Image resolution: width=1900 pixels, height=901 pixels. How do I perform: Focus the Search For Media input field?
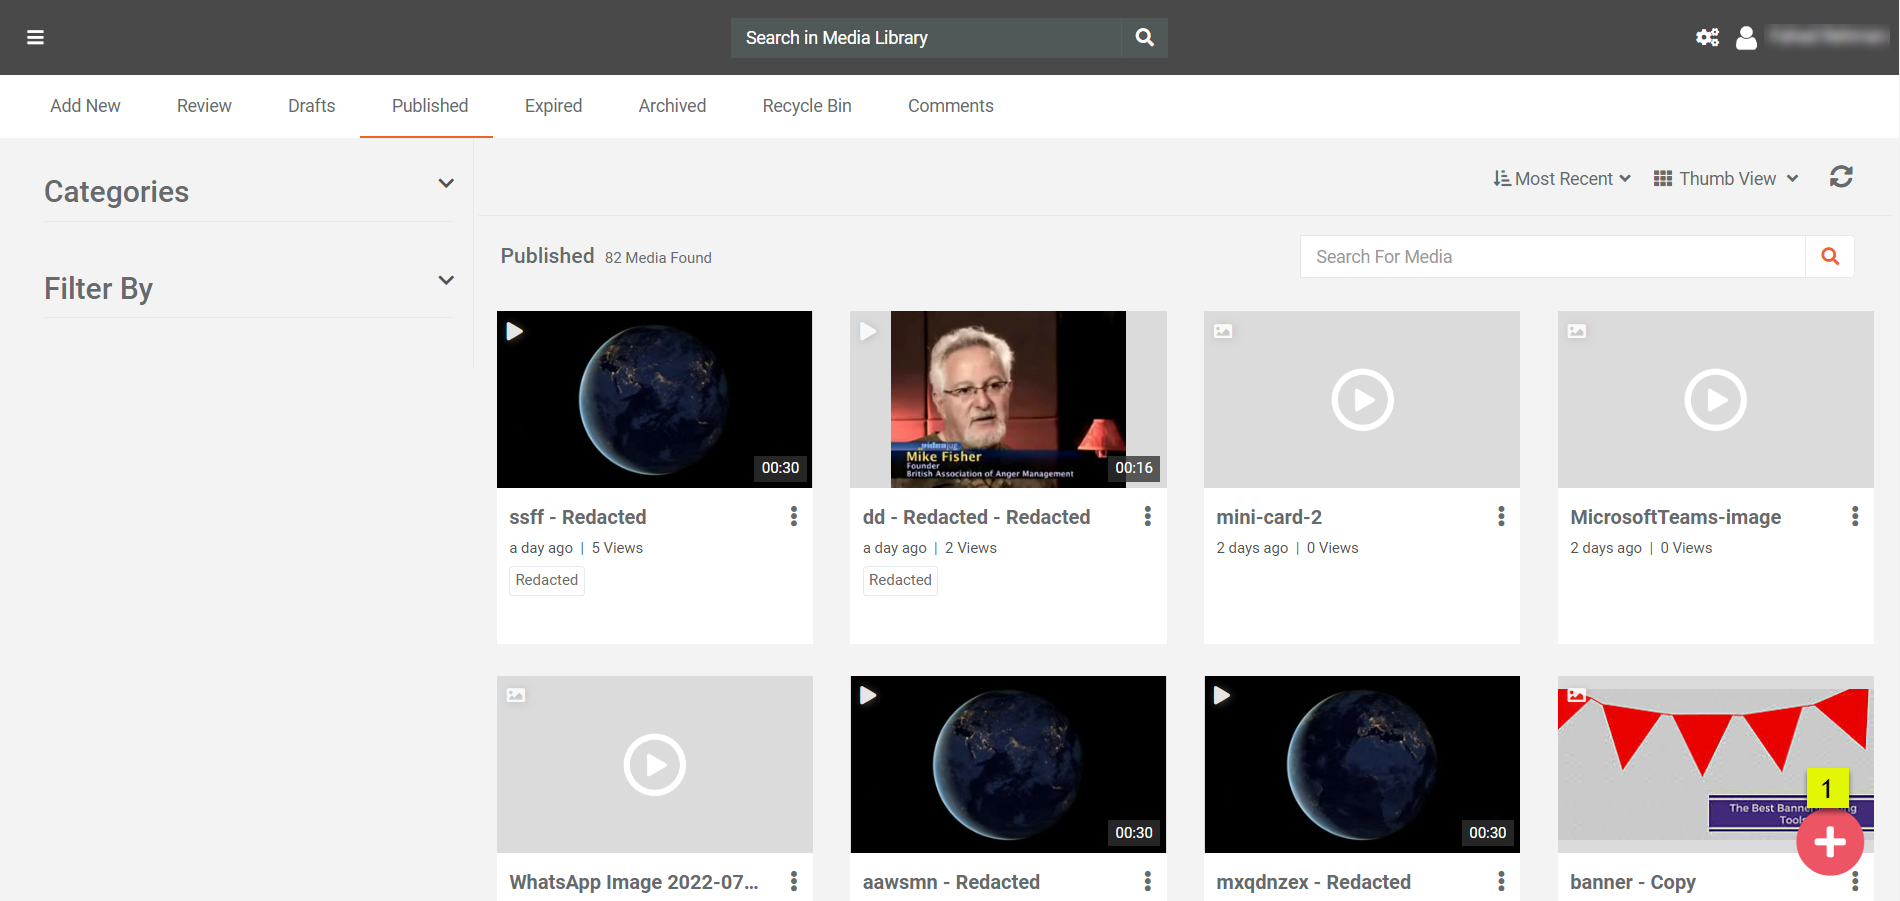(x=1552, y=257)
